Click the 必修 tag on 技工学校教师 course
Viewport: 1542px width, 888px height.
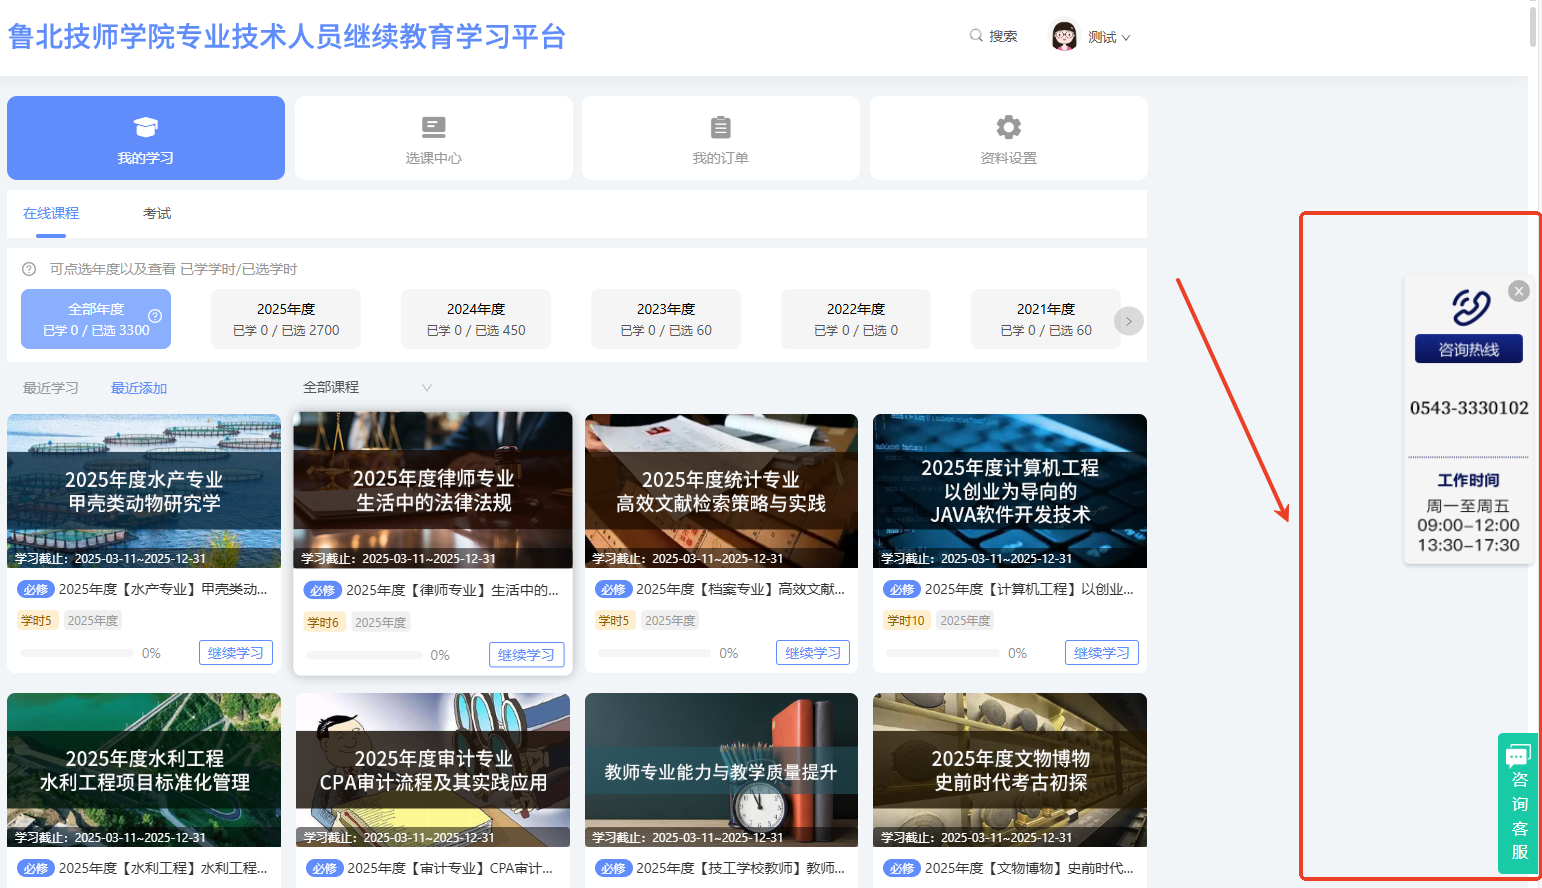pyautogui.click(x=613, y=869)
